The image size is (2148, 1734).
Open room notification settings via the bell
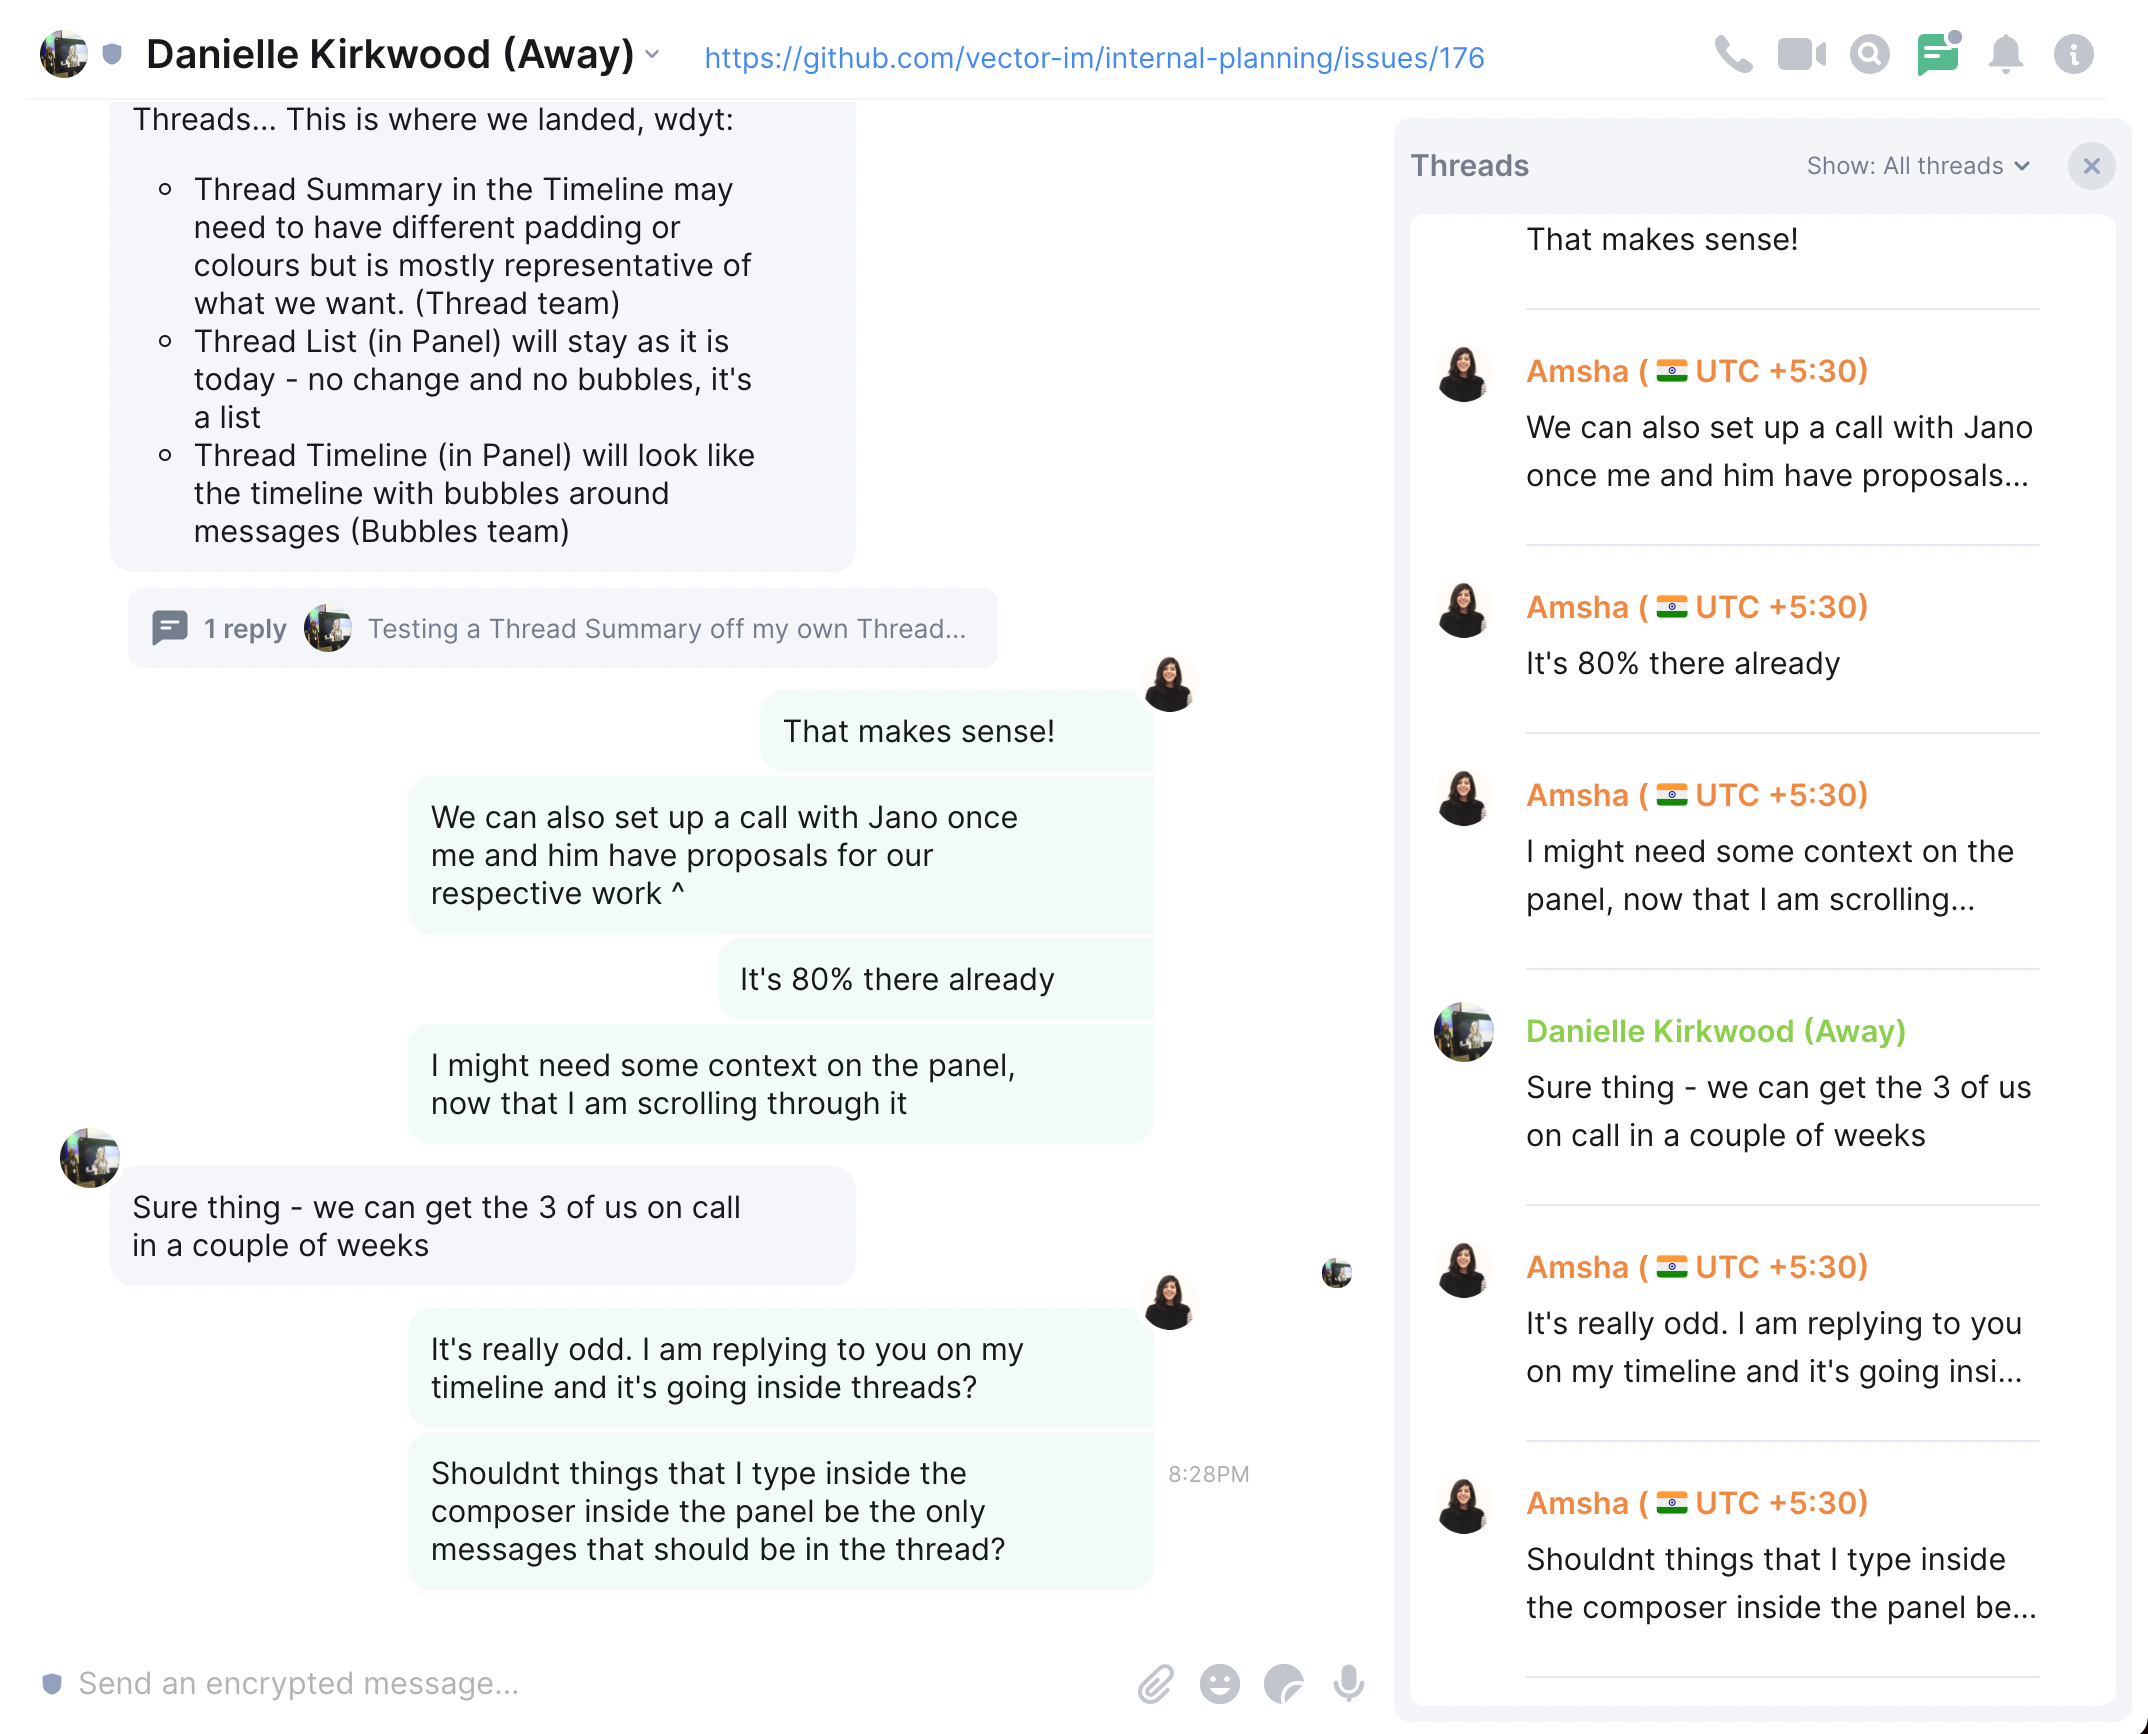[2006, 55]
